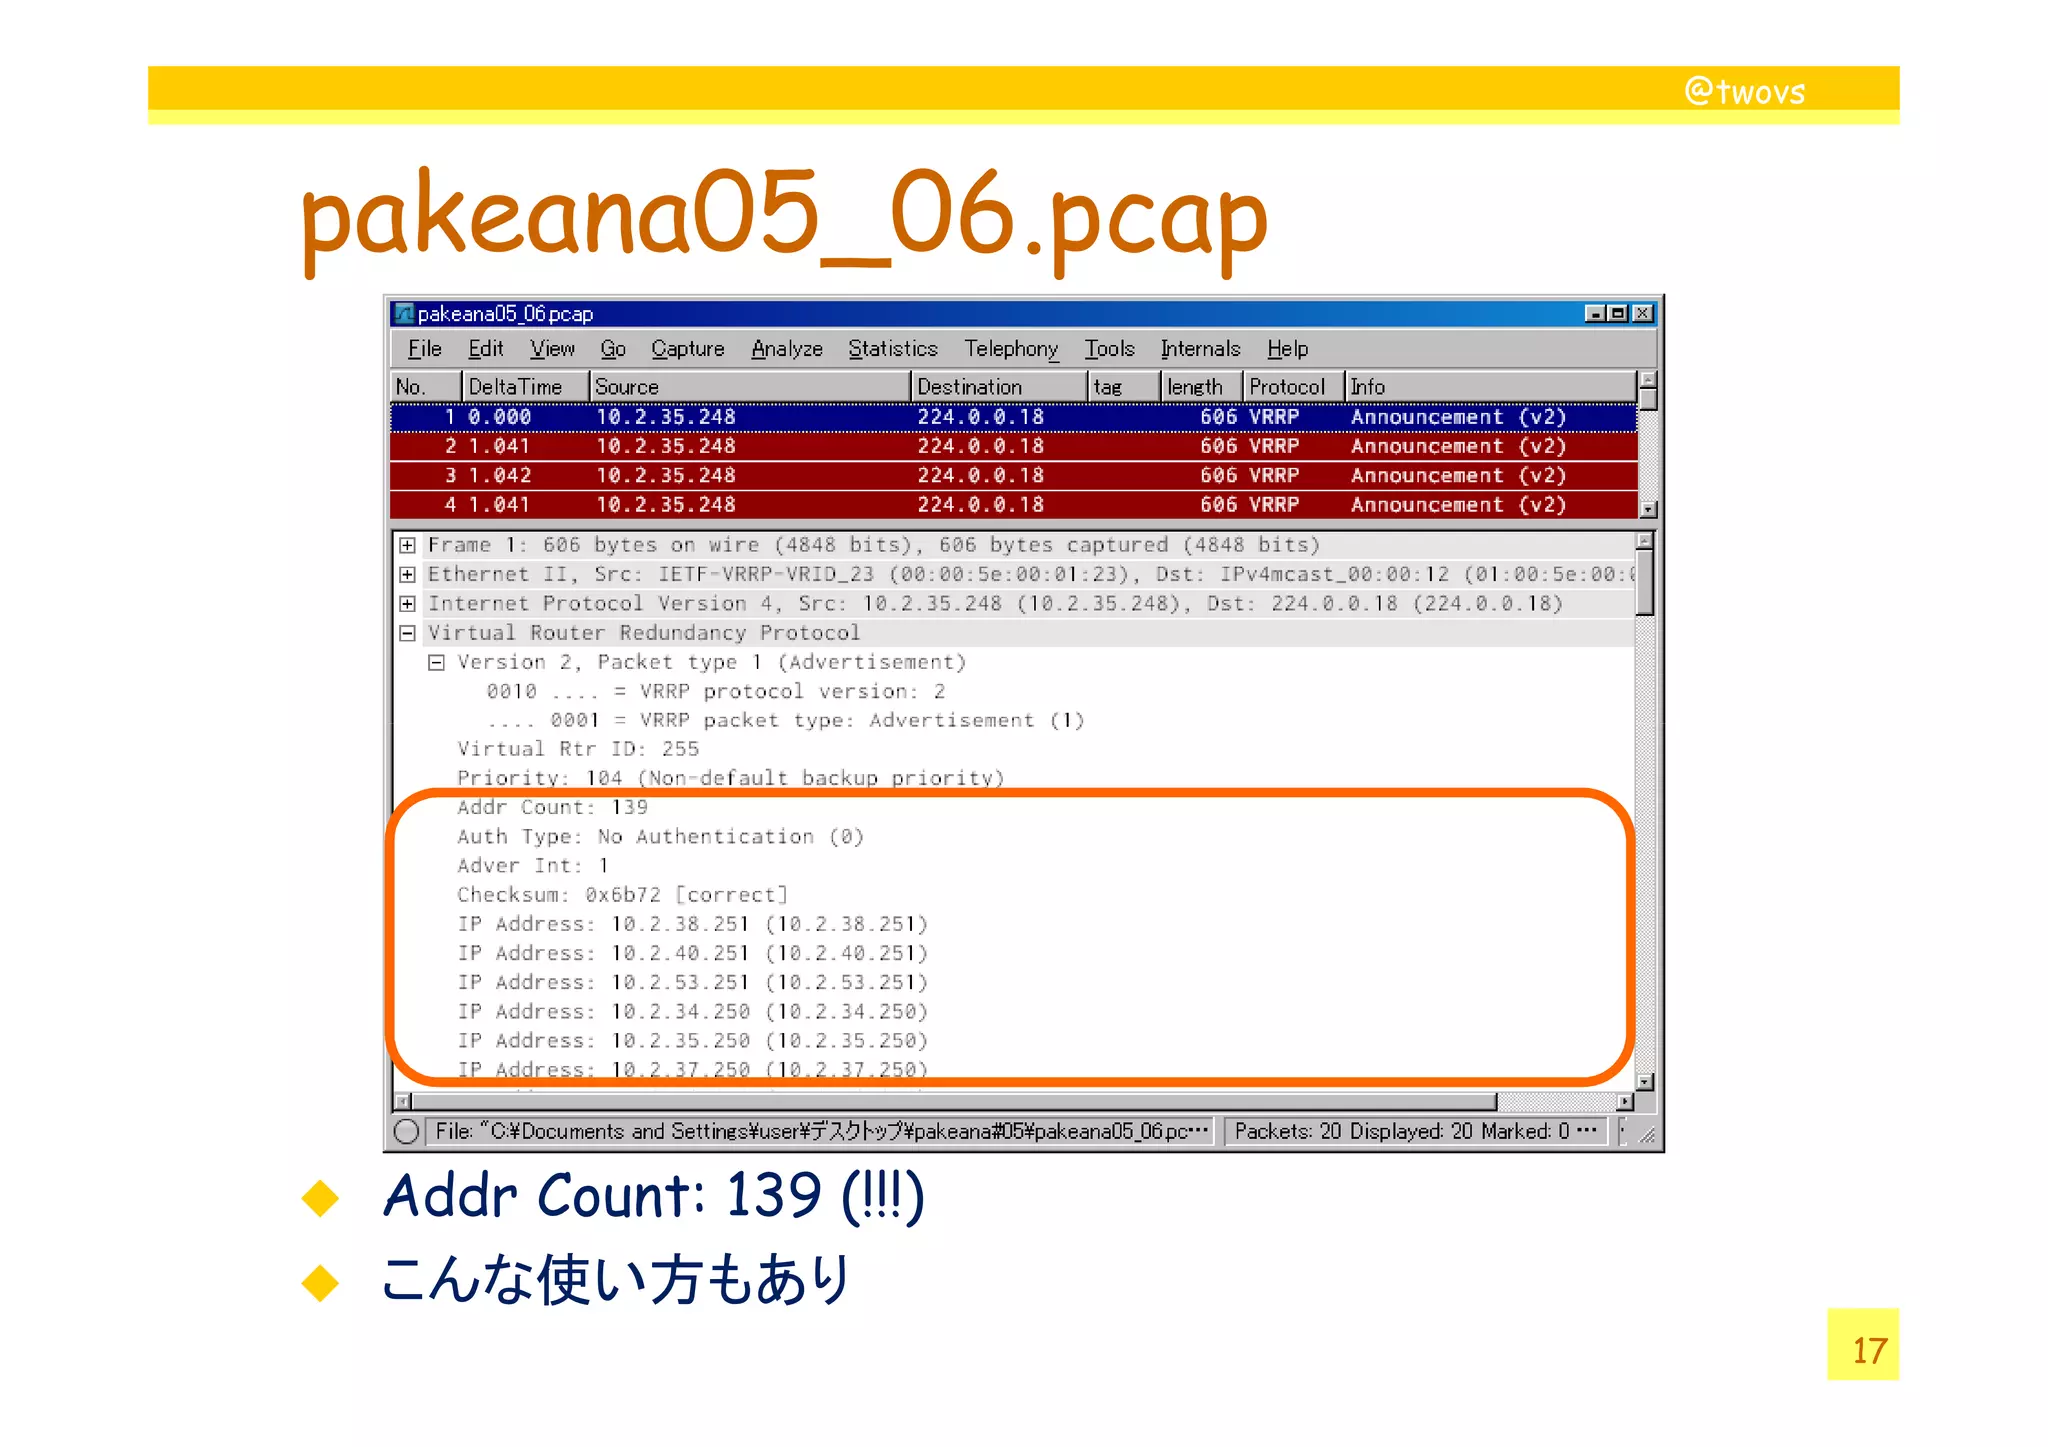Screen dimensions: 2048x1447
Task: Open the File menu
Action: (x=424, y=349)
